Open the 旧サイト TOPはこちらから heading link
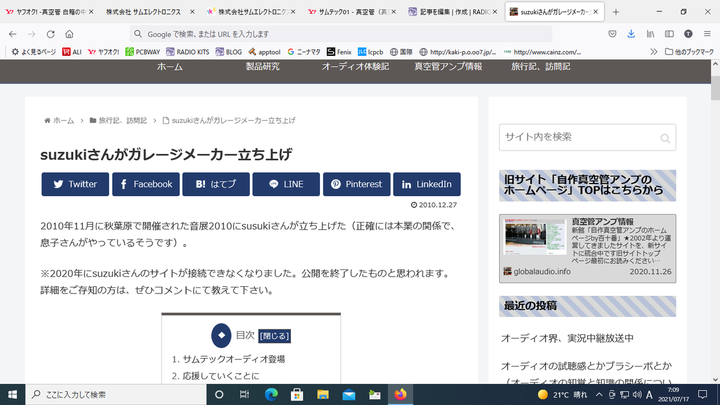720x405 pixels. point(587,186)
